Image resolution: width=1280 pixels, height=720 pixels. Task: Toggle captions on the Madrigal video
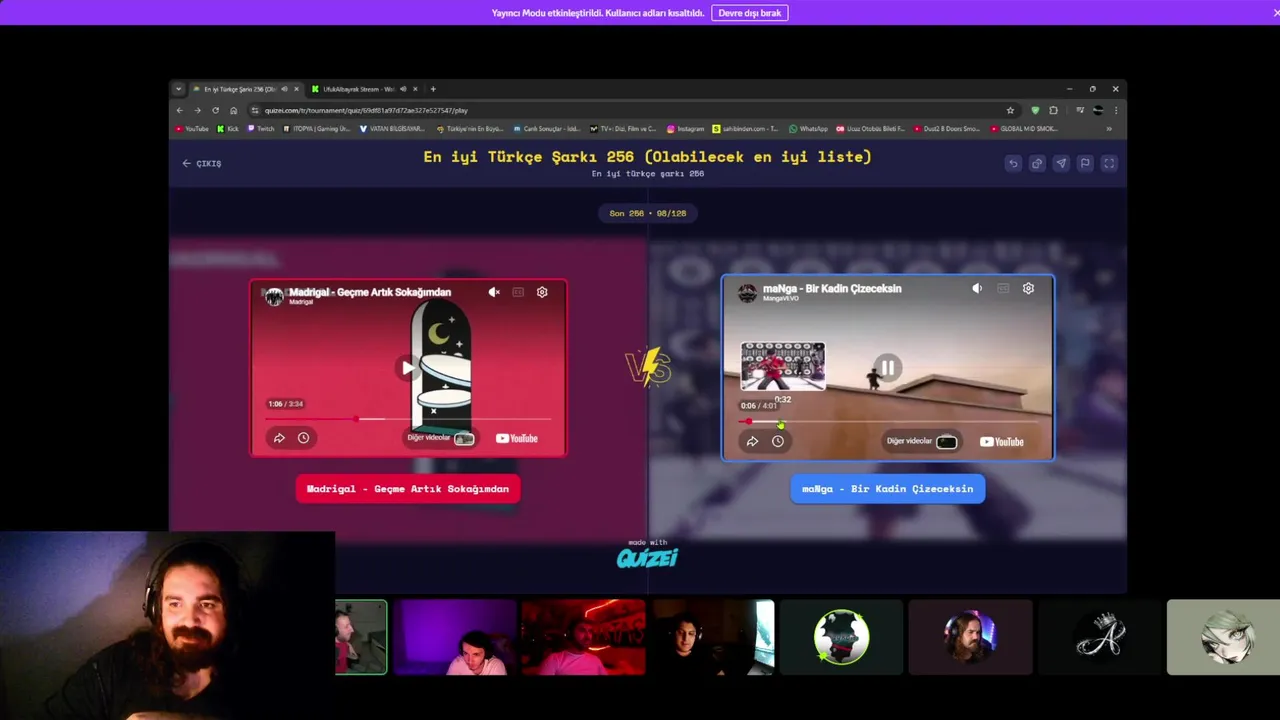tap(518, 292)
